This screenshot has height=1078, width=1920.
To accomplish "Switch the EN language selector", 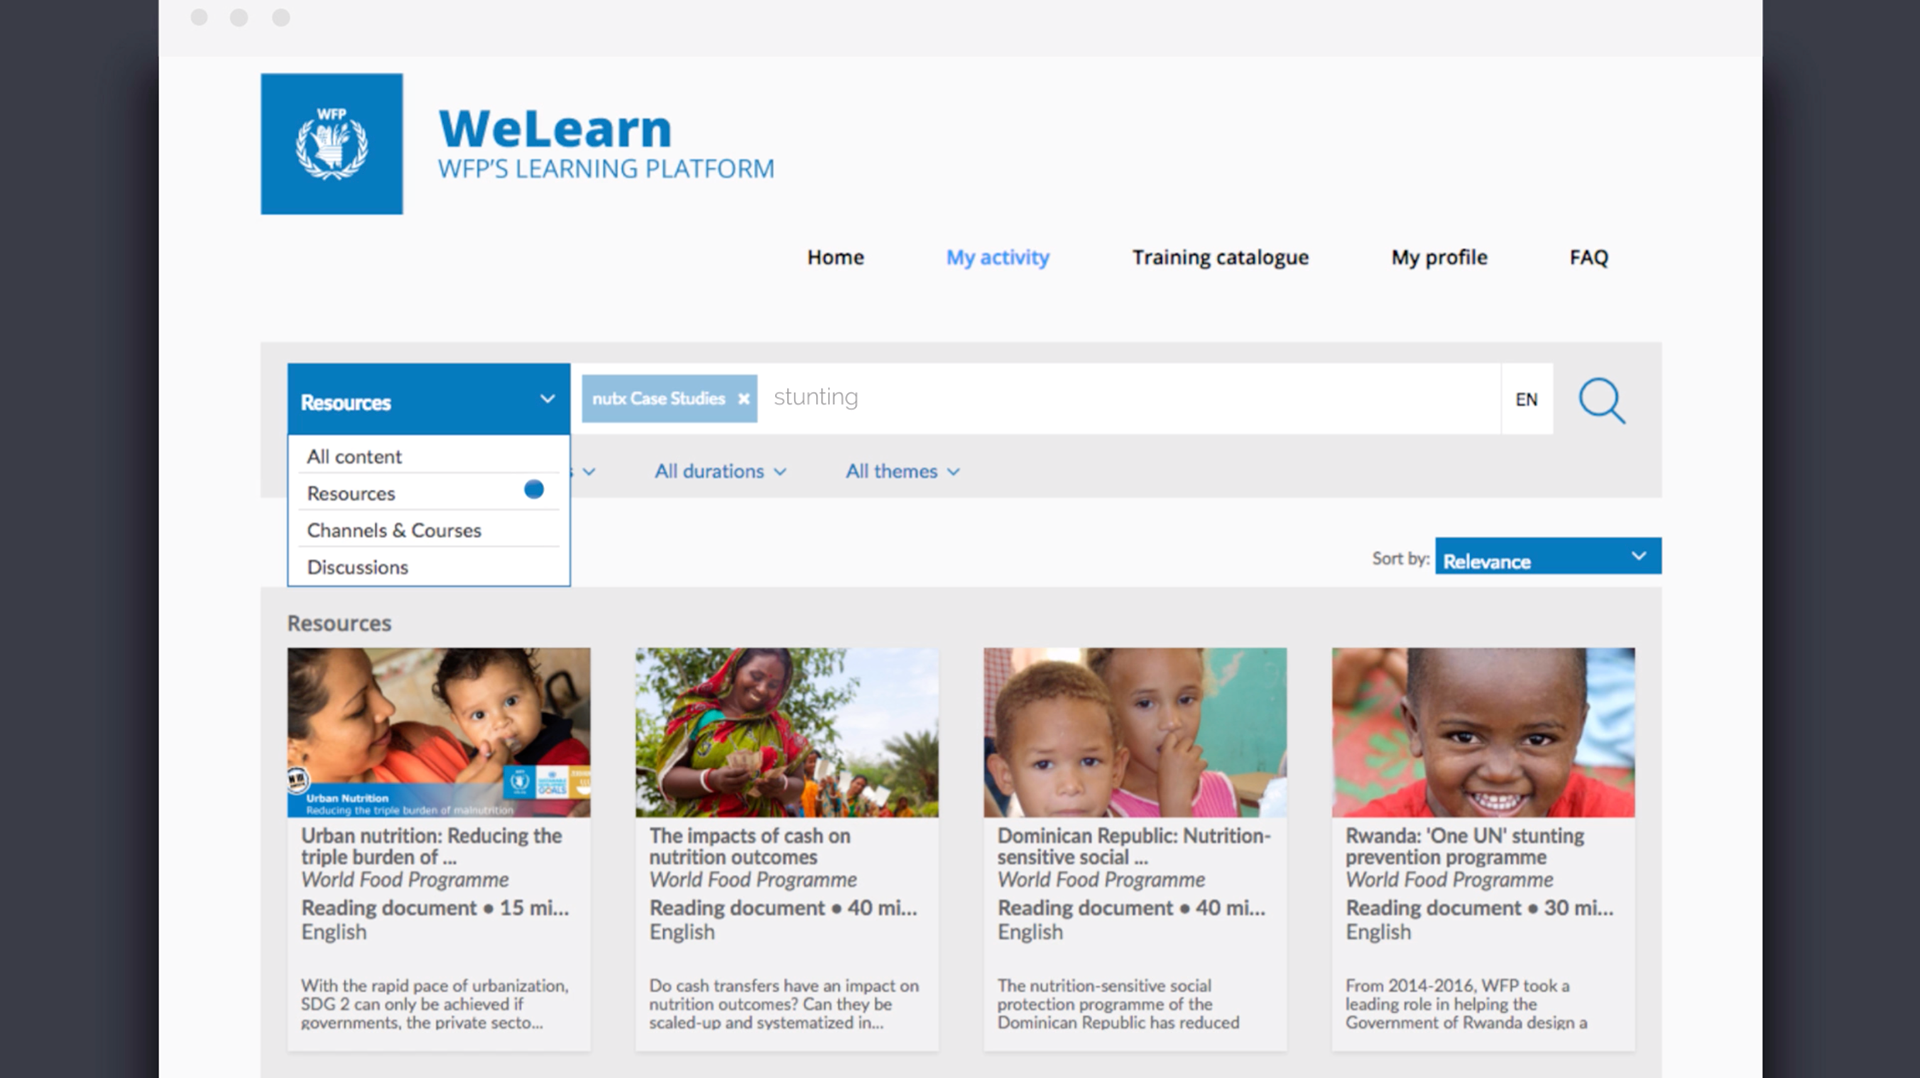I will point(1526,399).
